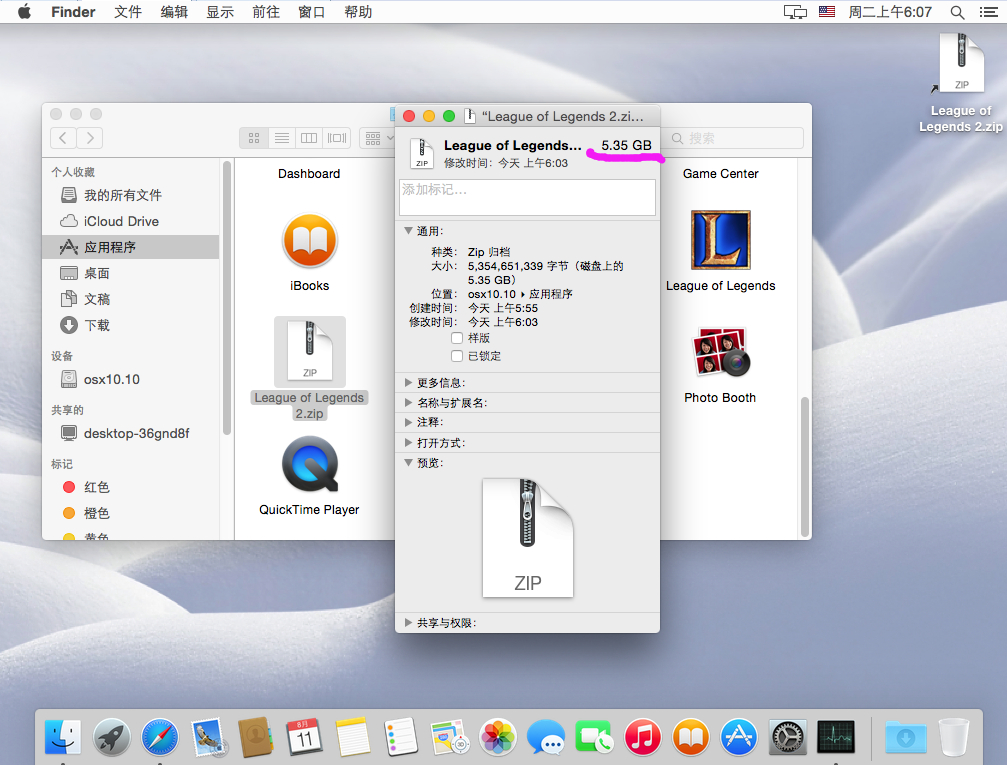
Task: Select the 橙色 tag in sidebar
Action: coord(130,513)
